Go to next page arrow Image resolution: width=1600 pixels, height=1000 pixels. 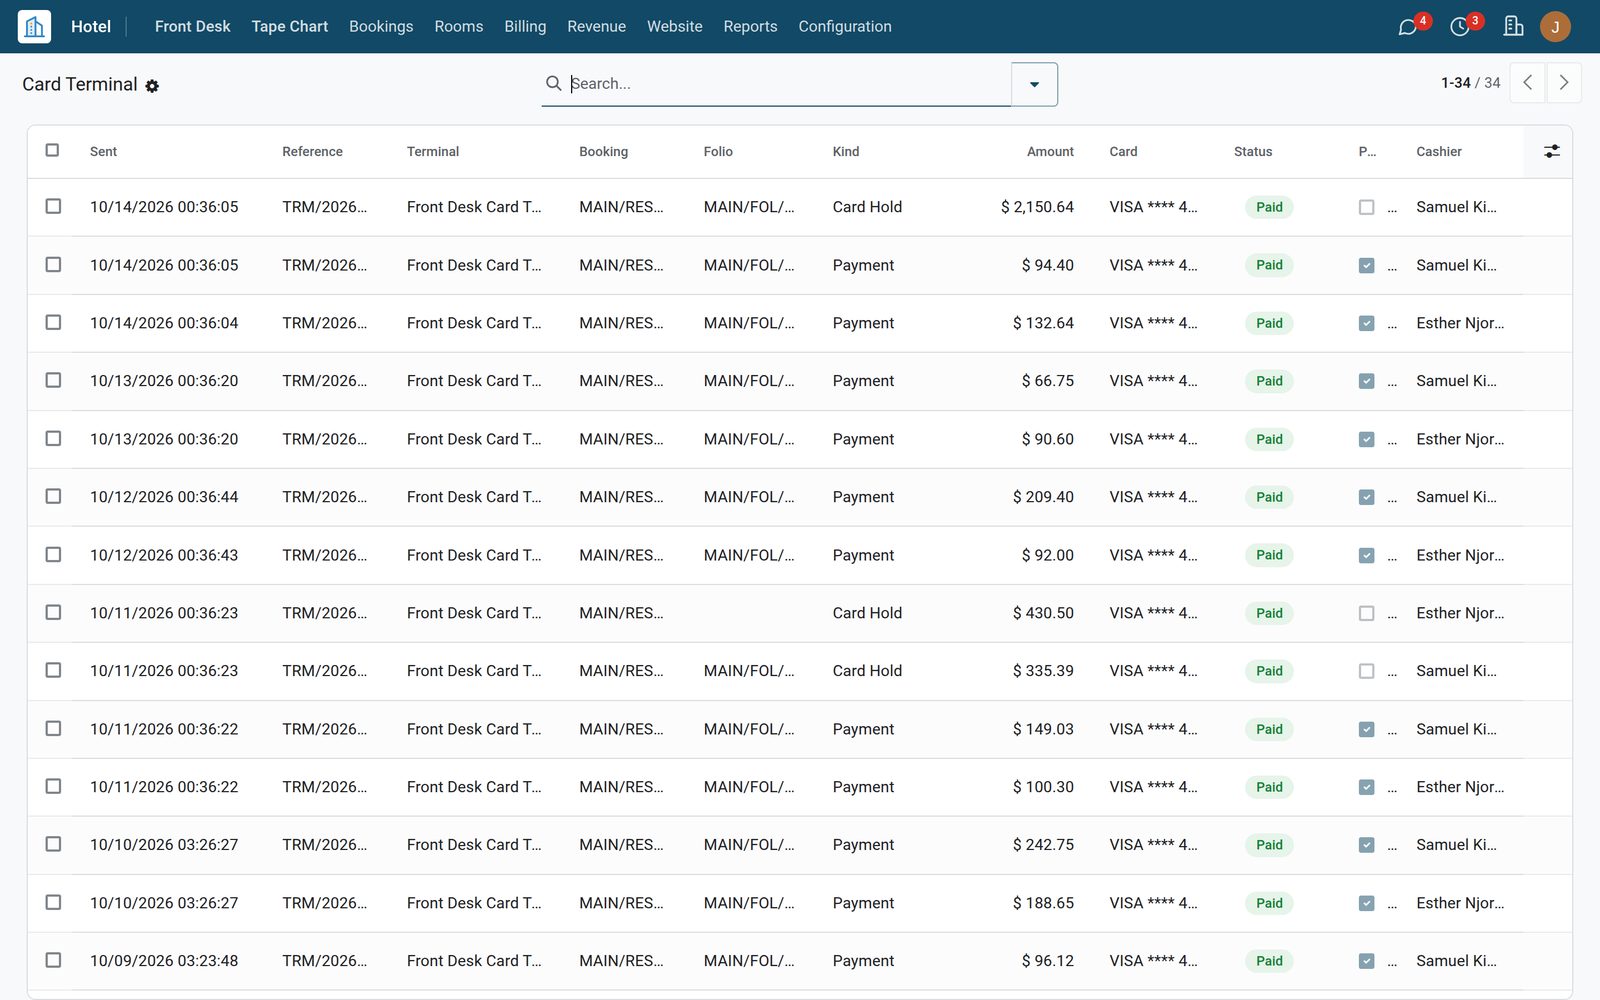[1564, 83]
